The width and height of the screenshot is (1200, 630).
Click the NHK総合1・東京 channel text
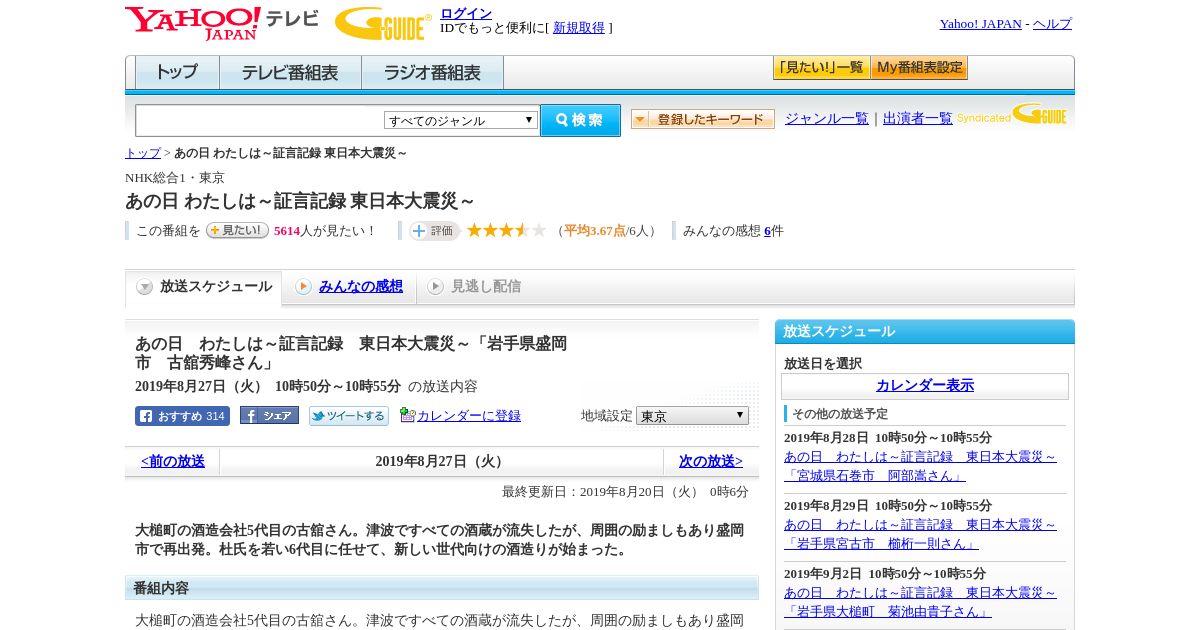tap(175, 178)
